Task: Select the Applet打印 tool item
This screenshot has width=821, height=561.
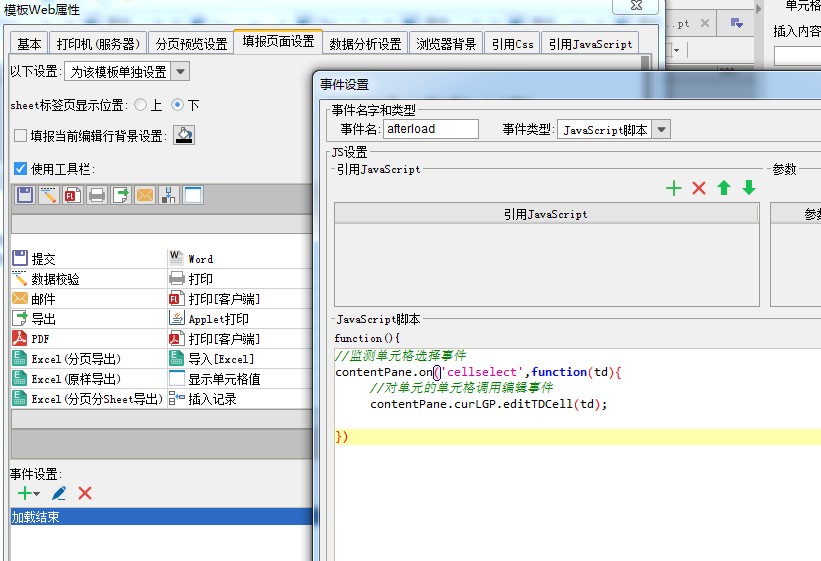Action: 240,318
